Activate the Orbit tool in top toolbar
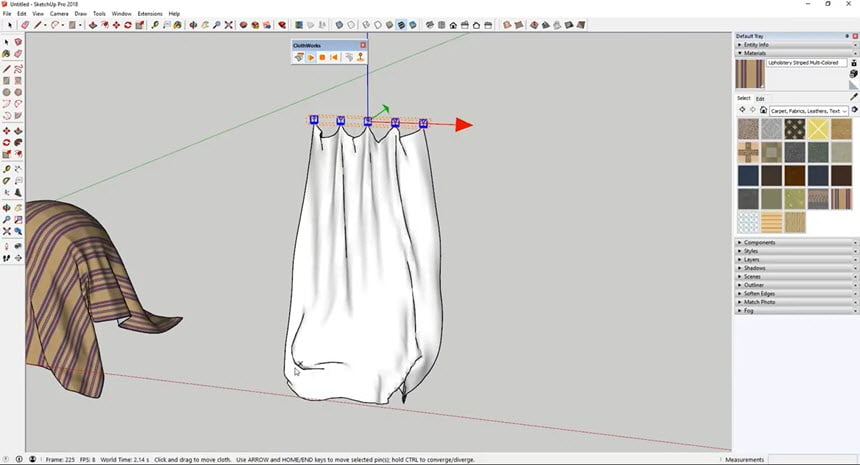860x465 pixels. (193, 25)
